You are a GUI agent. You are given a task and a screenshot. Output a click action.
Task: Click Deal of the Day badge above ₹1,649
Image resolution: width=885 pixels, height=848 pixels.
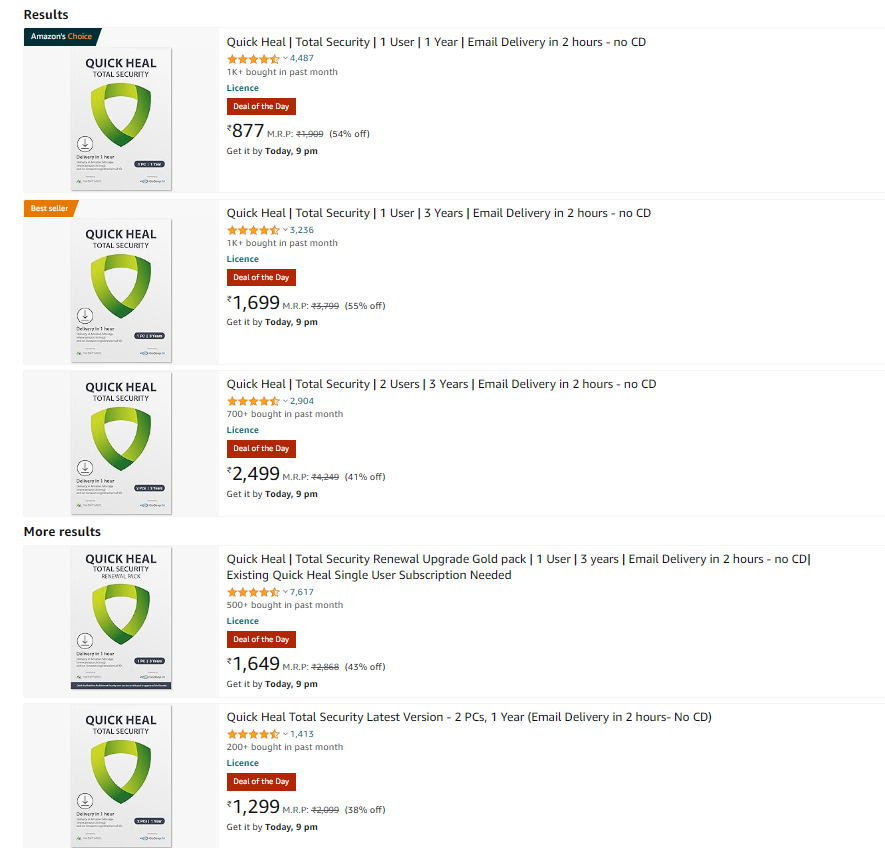tap(261, 639)
